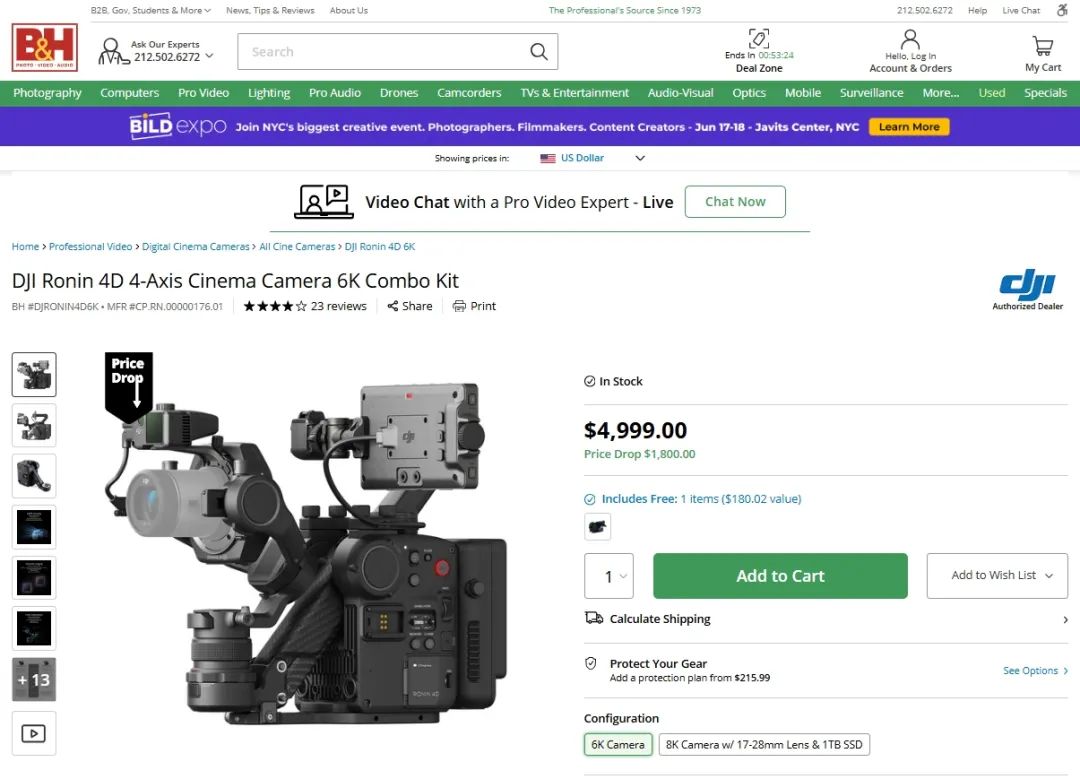Select the 6K Camera configuration
The image size is (1080, 779).
click(x=618, y=745)
